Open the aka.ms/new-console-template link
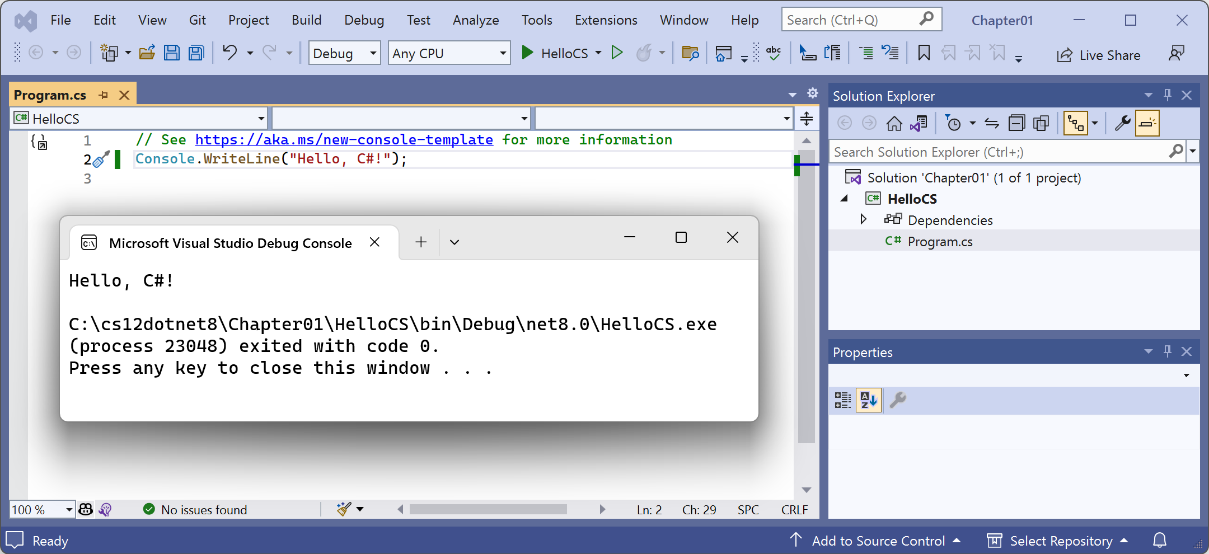This screenshot has width=1209, height=554. pos(344,139)
